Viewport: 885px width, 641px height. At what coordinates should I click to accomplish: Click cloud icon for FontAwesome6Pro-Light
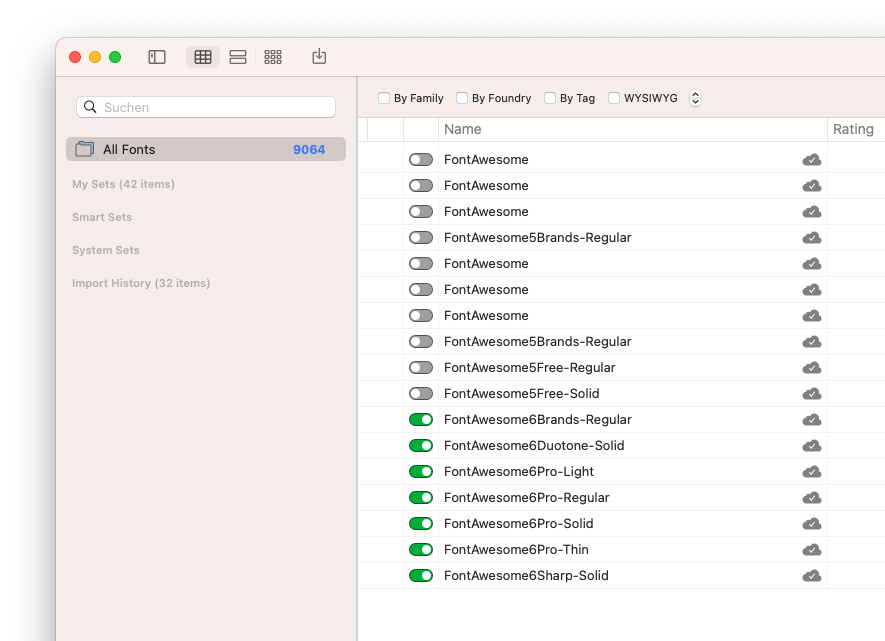tap(812, 472)
